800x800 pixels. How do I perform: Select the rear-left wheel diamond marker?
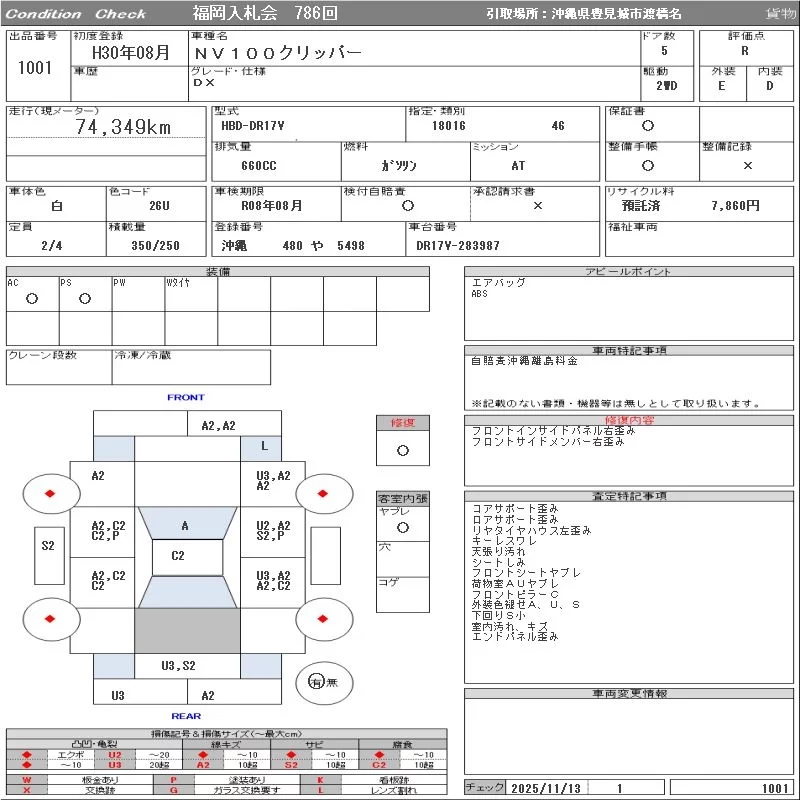[51, 619]
